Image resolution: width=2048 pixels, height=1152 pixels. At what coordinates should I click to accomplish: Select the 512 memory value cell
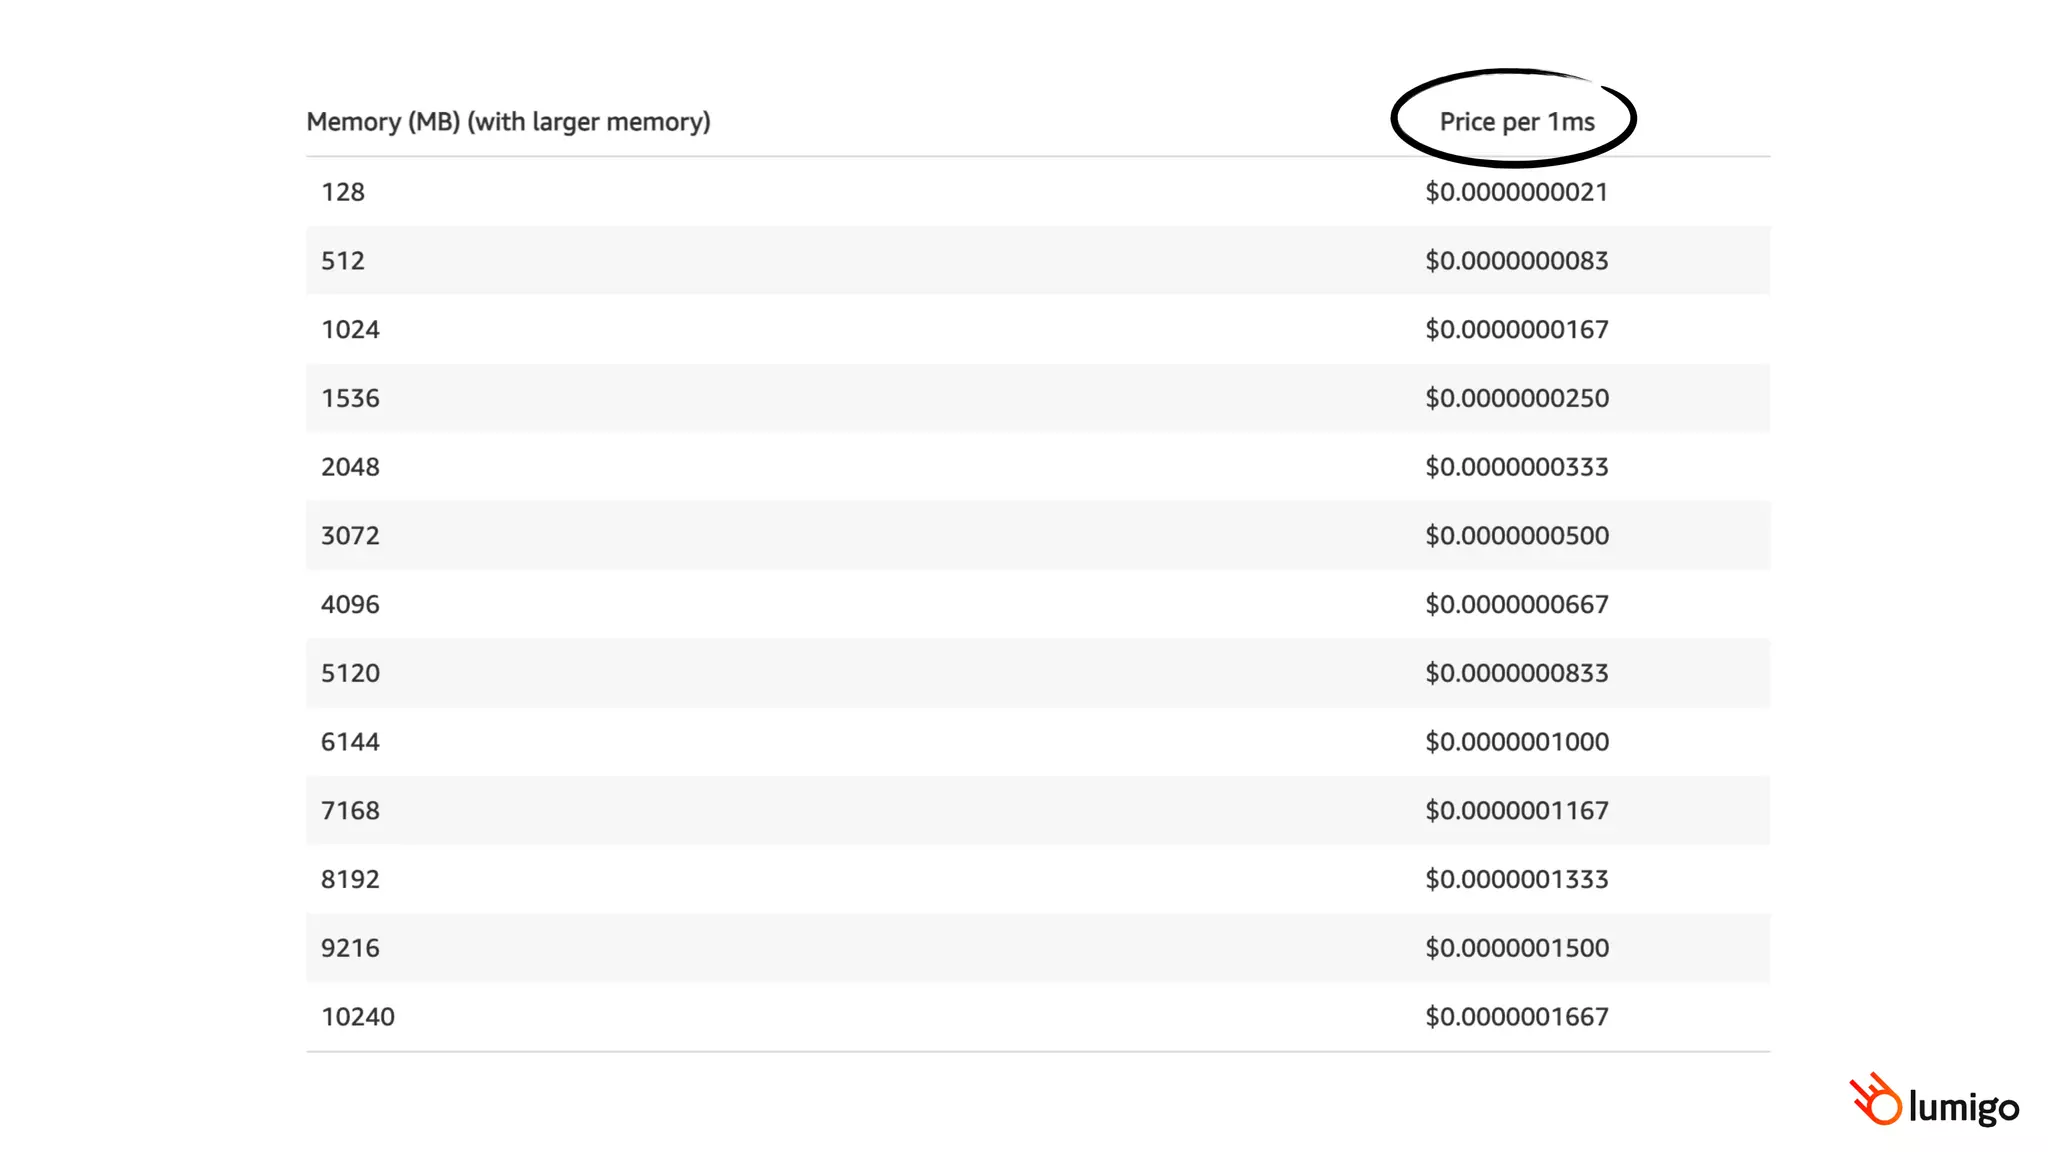tap(343, 261)
